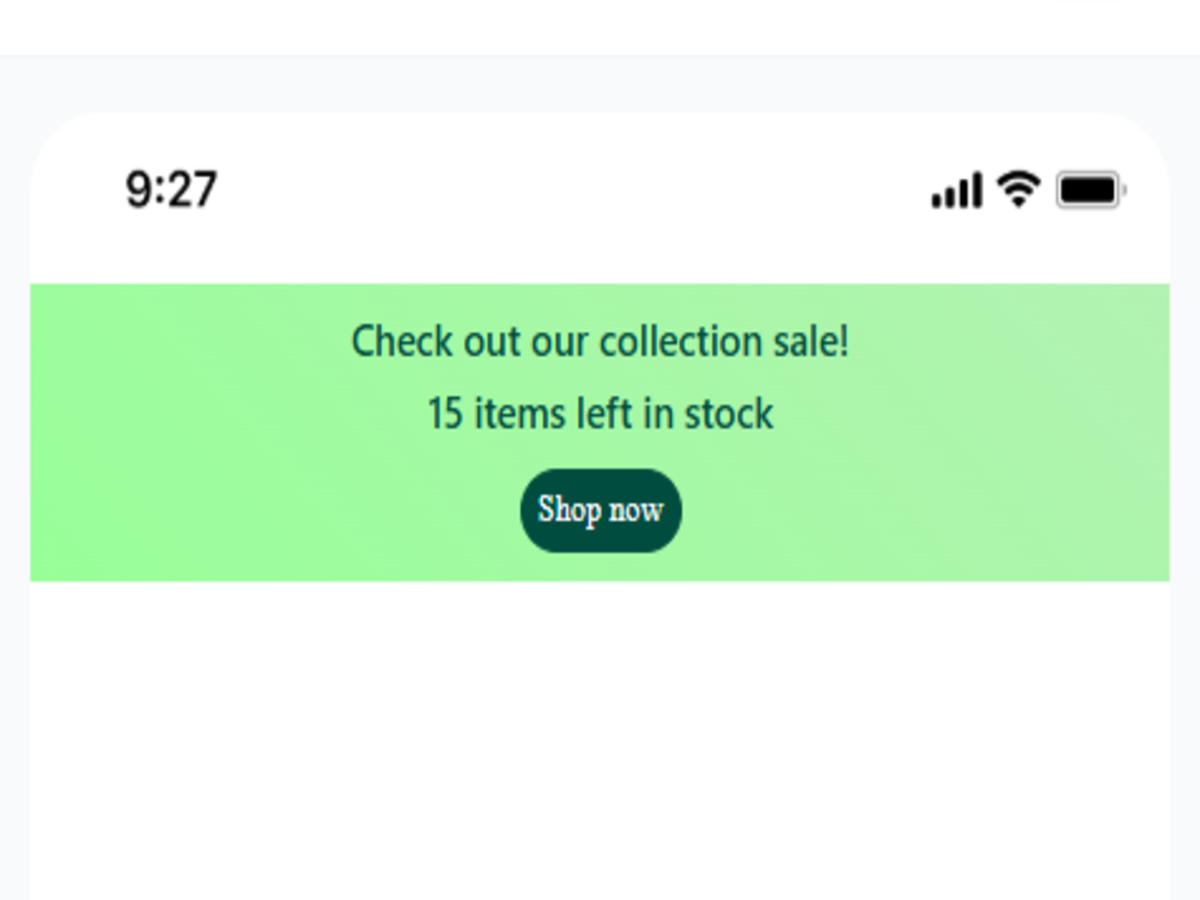This screenshot has width=1200, height=900.
Task: Select the "15 items left in stock" text
Action: coord(600,414)
